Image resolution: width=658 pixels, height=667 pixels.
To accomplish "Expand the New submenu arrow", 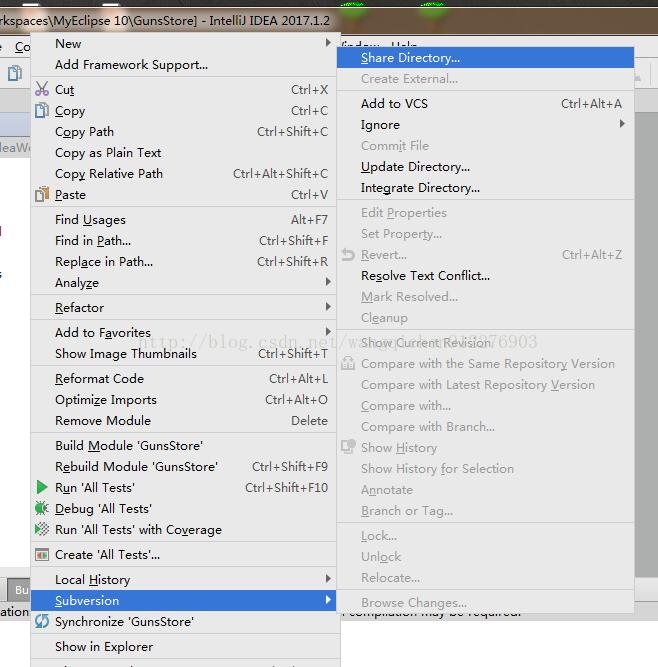I will 328,43.
